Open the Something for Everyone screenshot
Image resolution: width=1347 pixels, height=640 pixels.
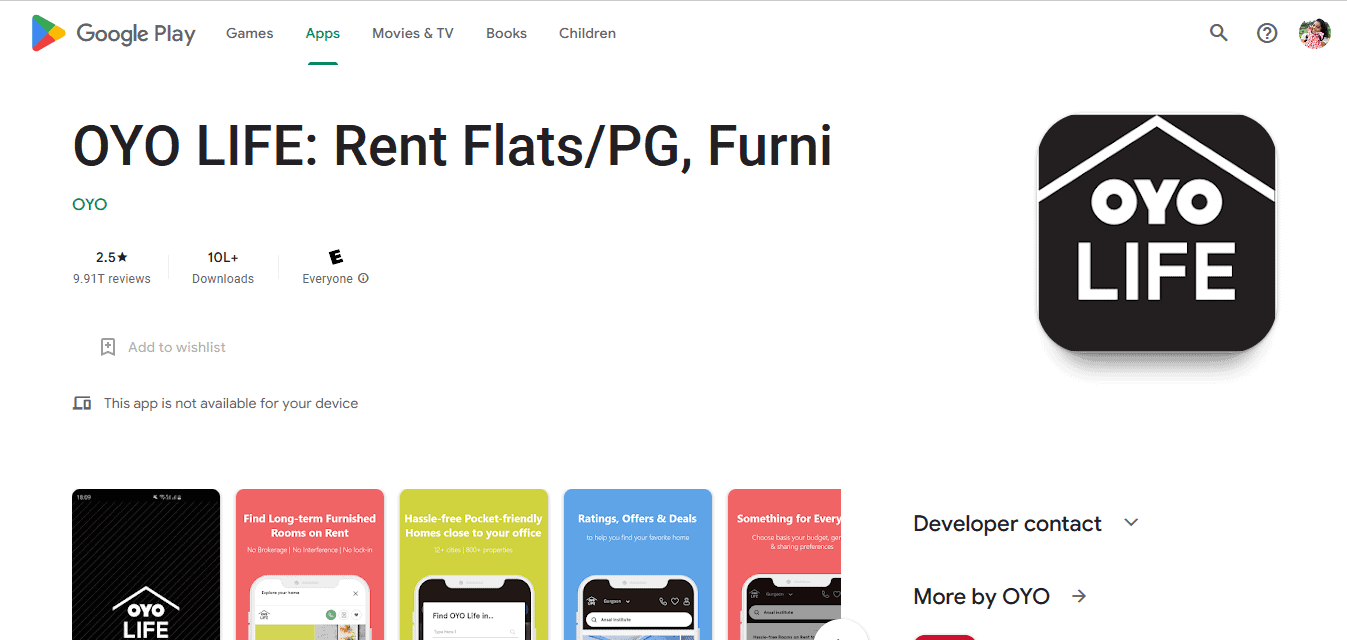[x=784, y=564]
